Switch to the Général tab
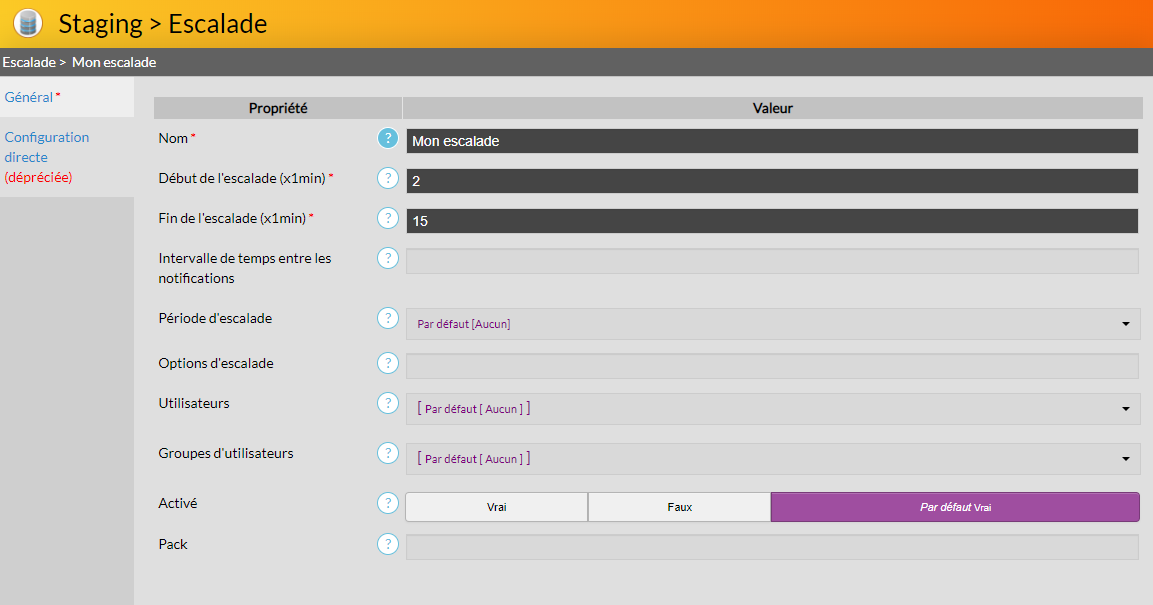The height and width of the screenshot is (605, 1153). pos(29,97)
